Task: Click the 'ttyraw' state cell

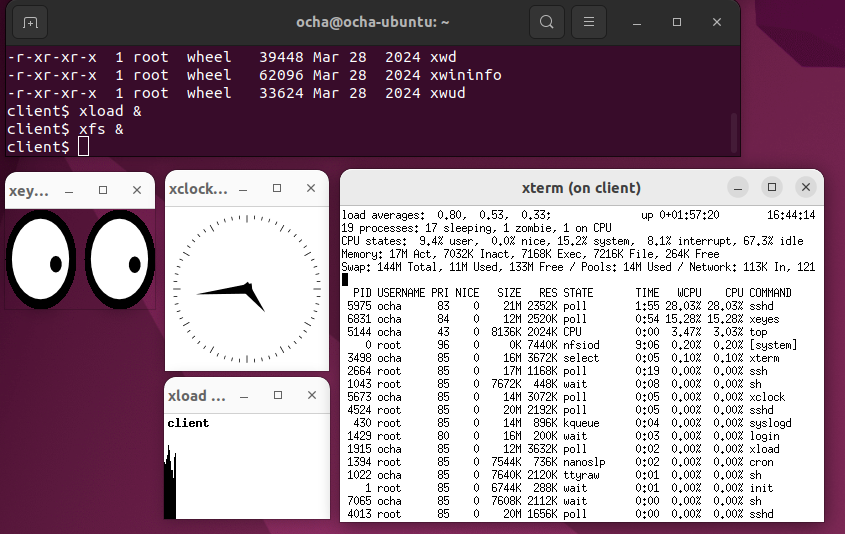Action: point(581,475)
